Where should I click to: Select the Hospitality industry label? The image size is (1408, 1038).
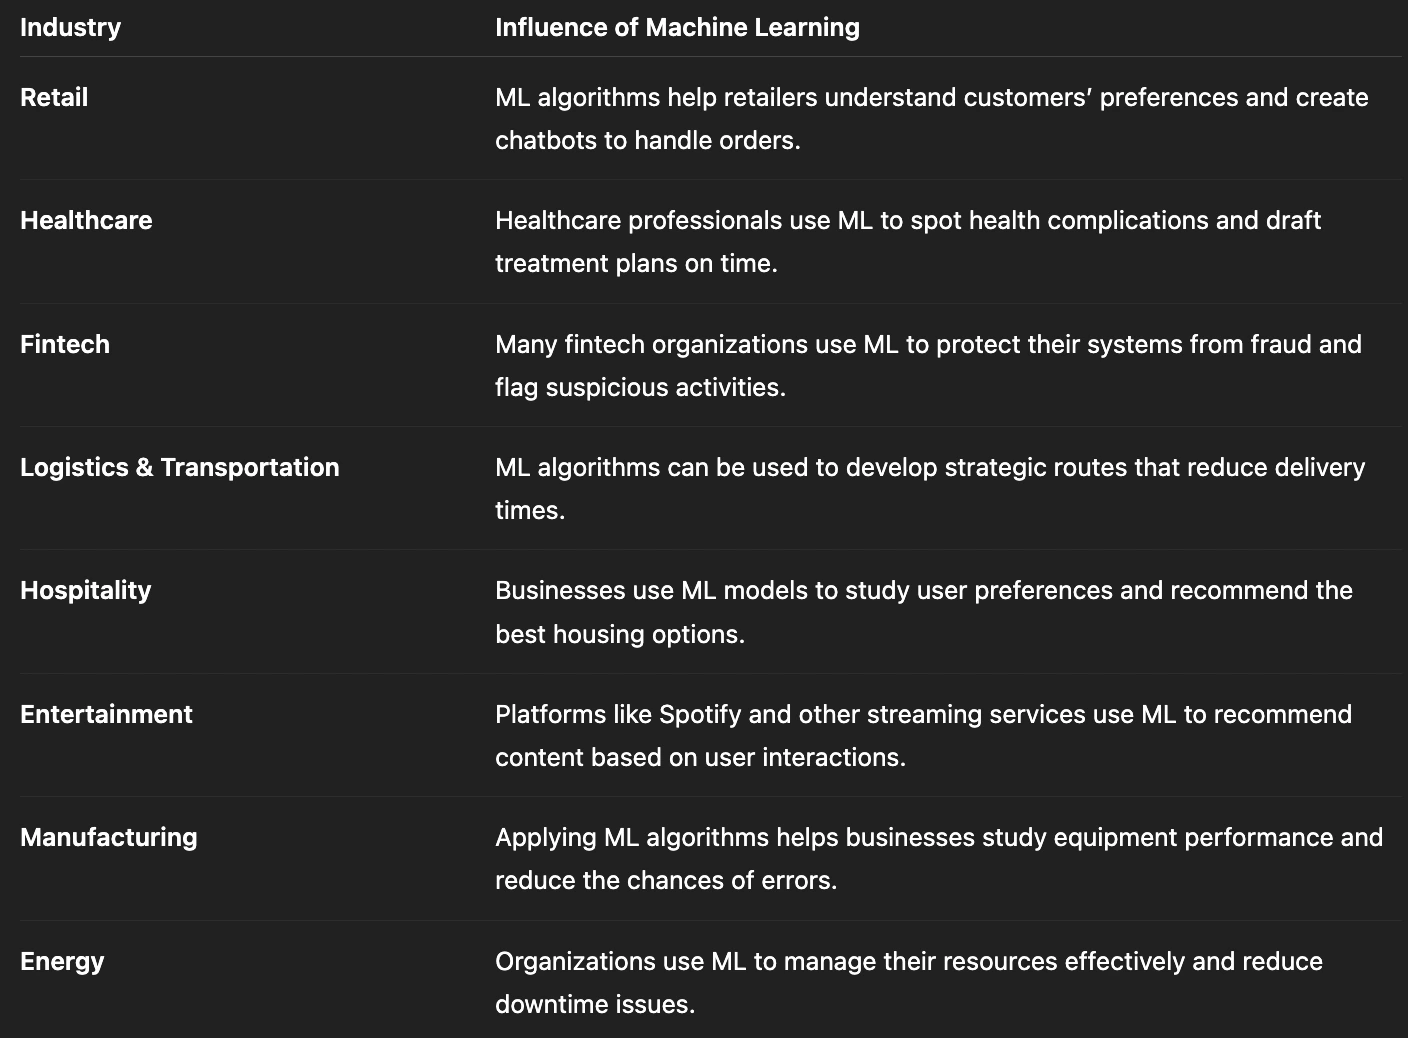(x=86, y=590)
